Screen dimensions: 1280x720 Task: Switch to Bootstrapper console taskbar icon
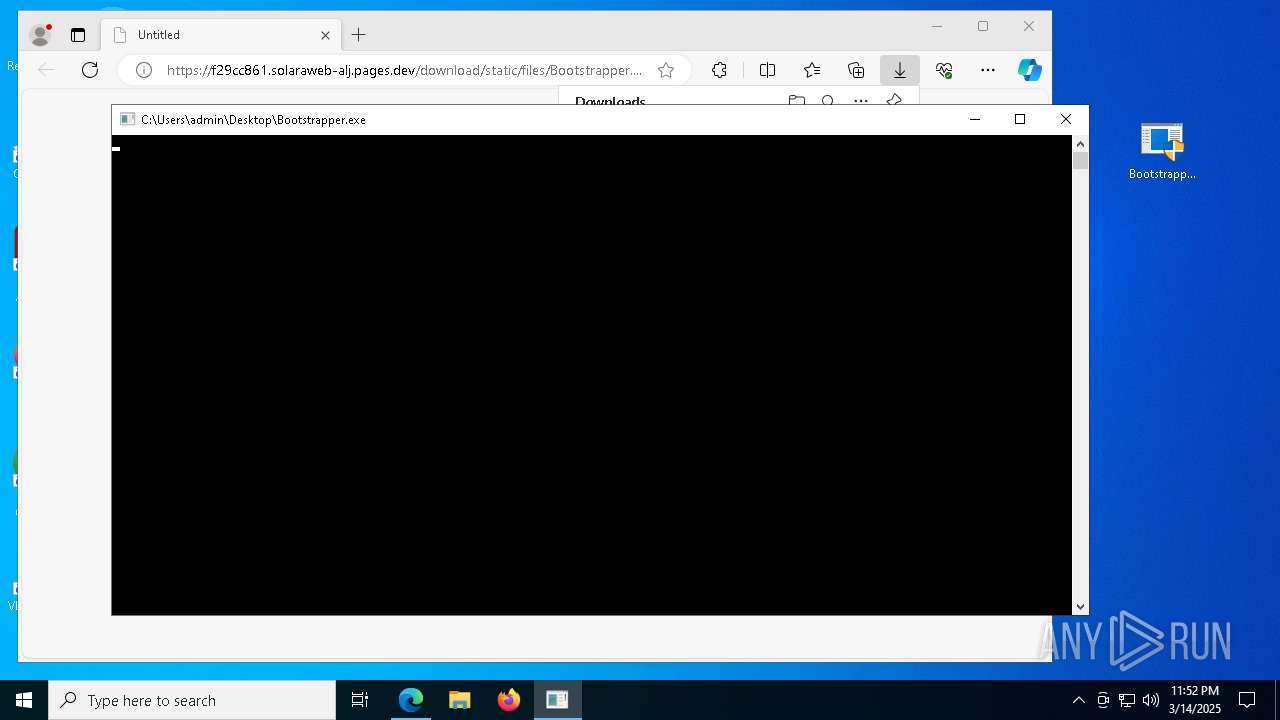[x=557, y=700]
